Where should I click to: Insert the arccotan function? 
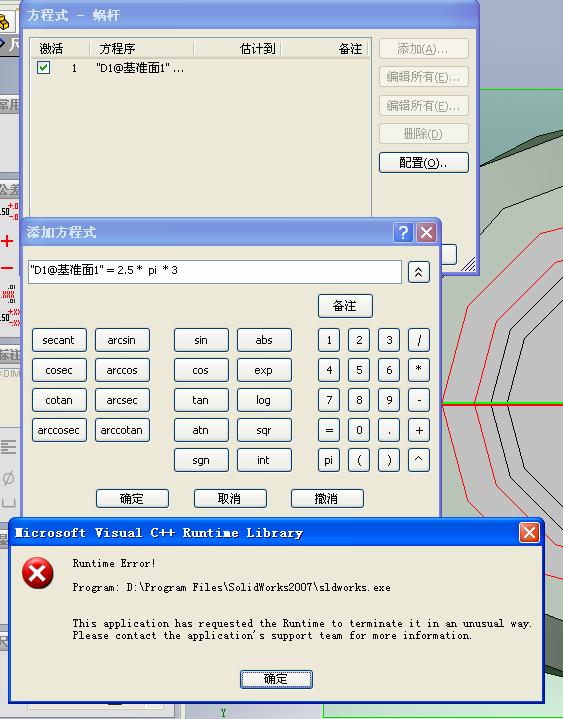[x=122, y=430]
